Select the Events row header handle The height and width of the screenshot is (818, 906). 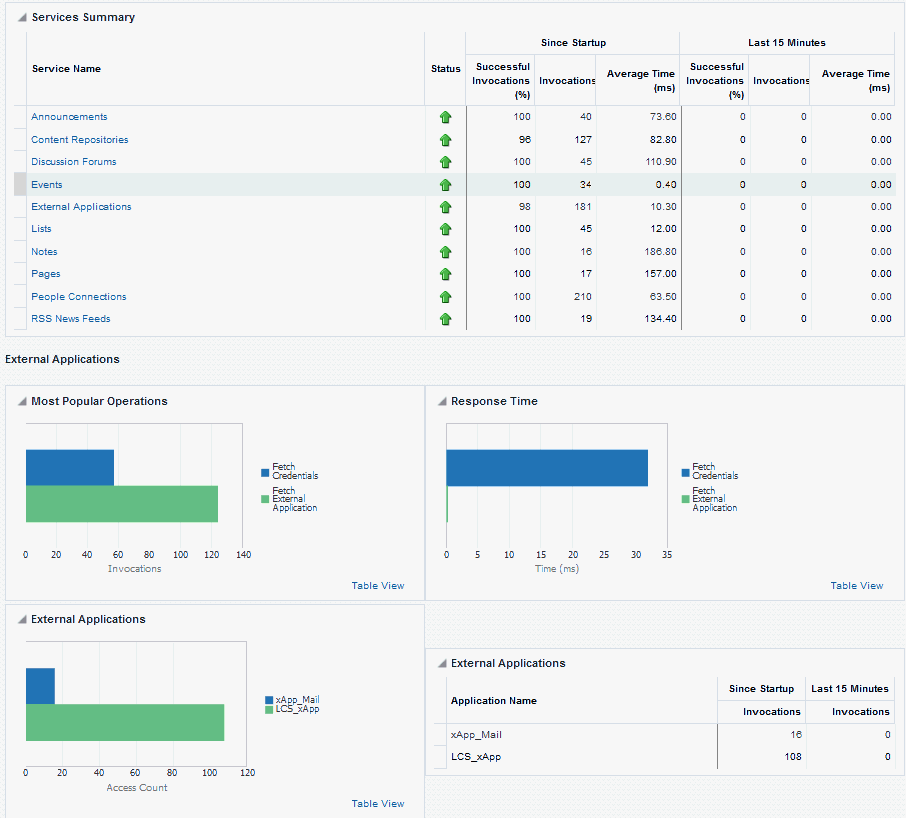click(20, 185)
